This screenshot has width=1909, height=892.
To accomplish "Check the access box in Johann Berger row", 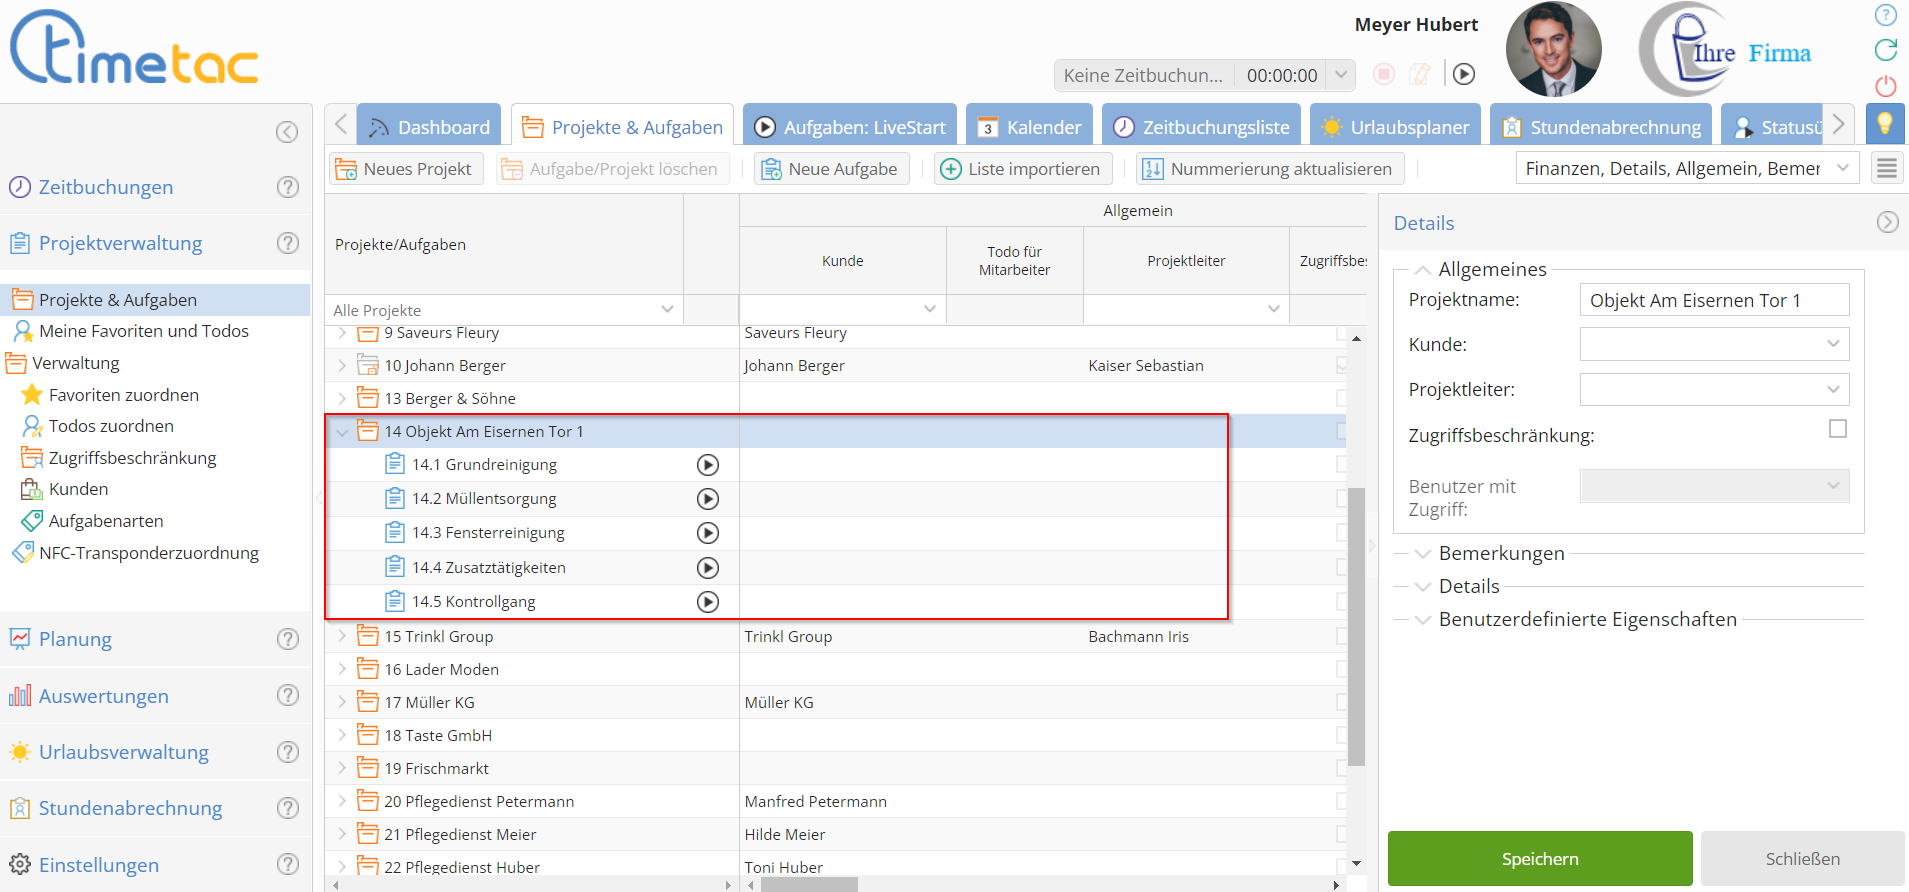I will tap(1341, 366).
